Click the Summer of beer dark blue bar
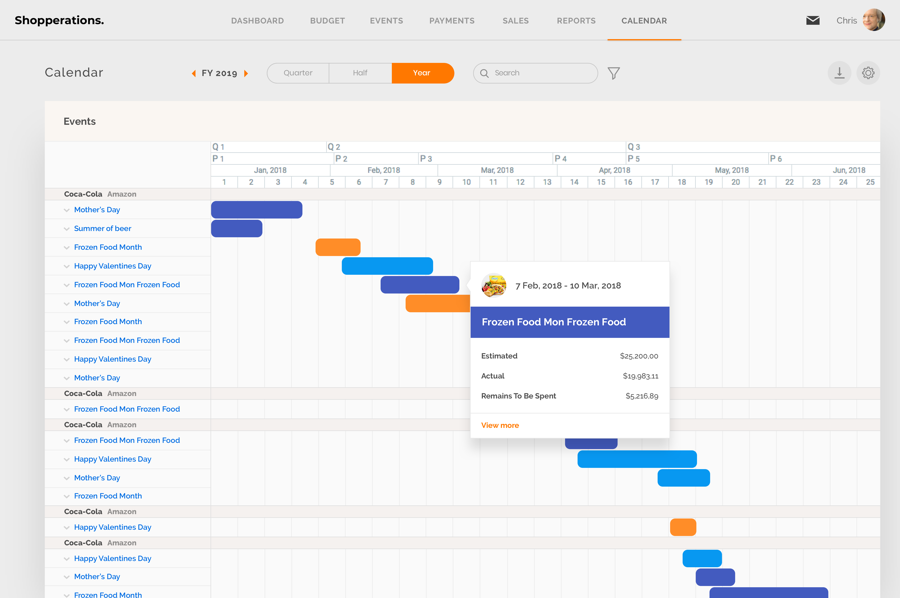The width and height of the screenshot is (900, 598). pyautogui.click(x=236, y=228)
